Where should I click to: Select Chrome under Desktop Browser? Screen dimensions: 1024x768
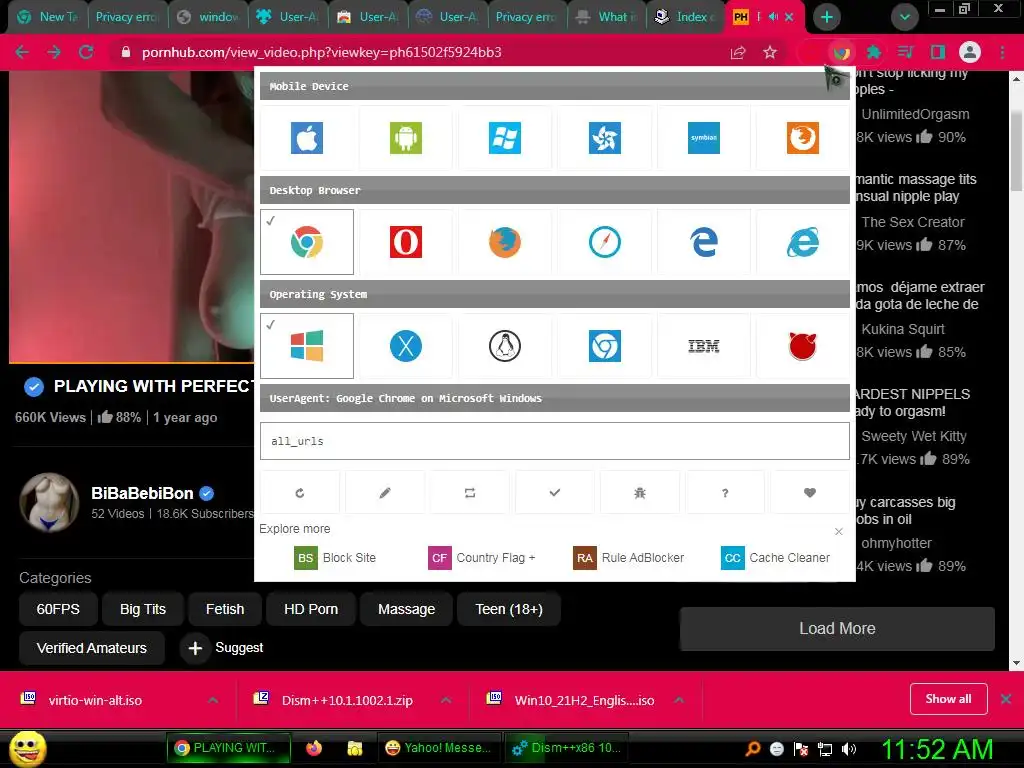tap(307, 242)
